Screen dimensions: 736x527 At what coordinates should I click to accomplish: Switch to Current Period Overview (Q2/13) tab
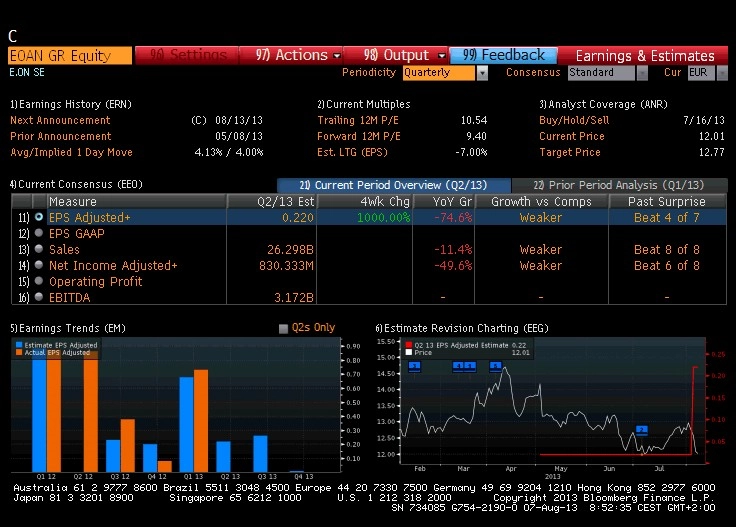click(x=393, y=185)
